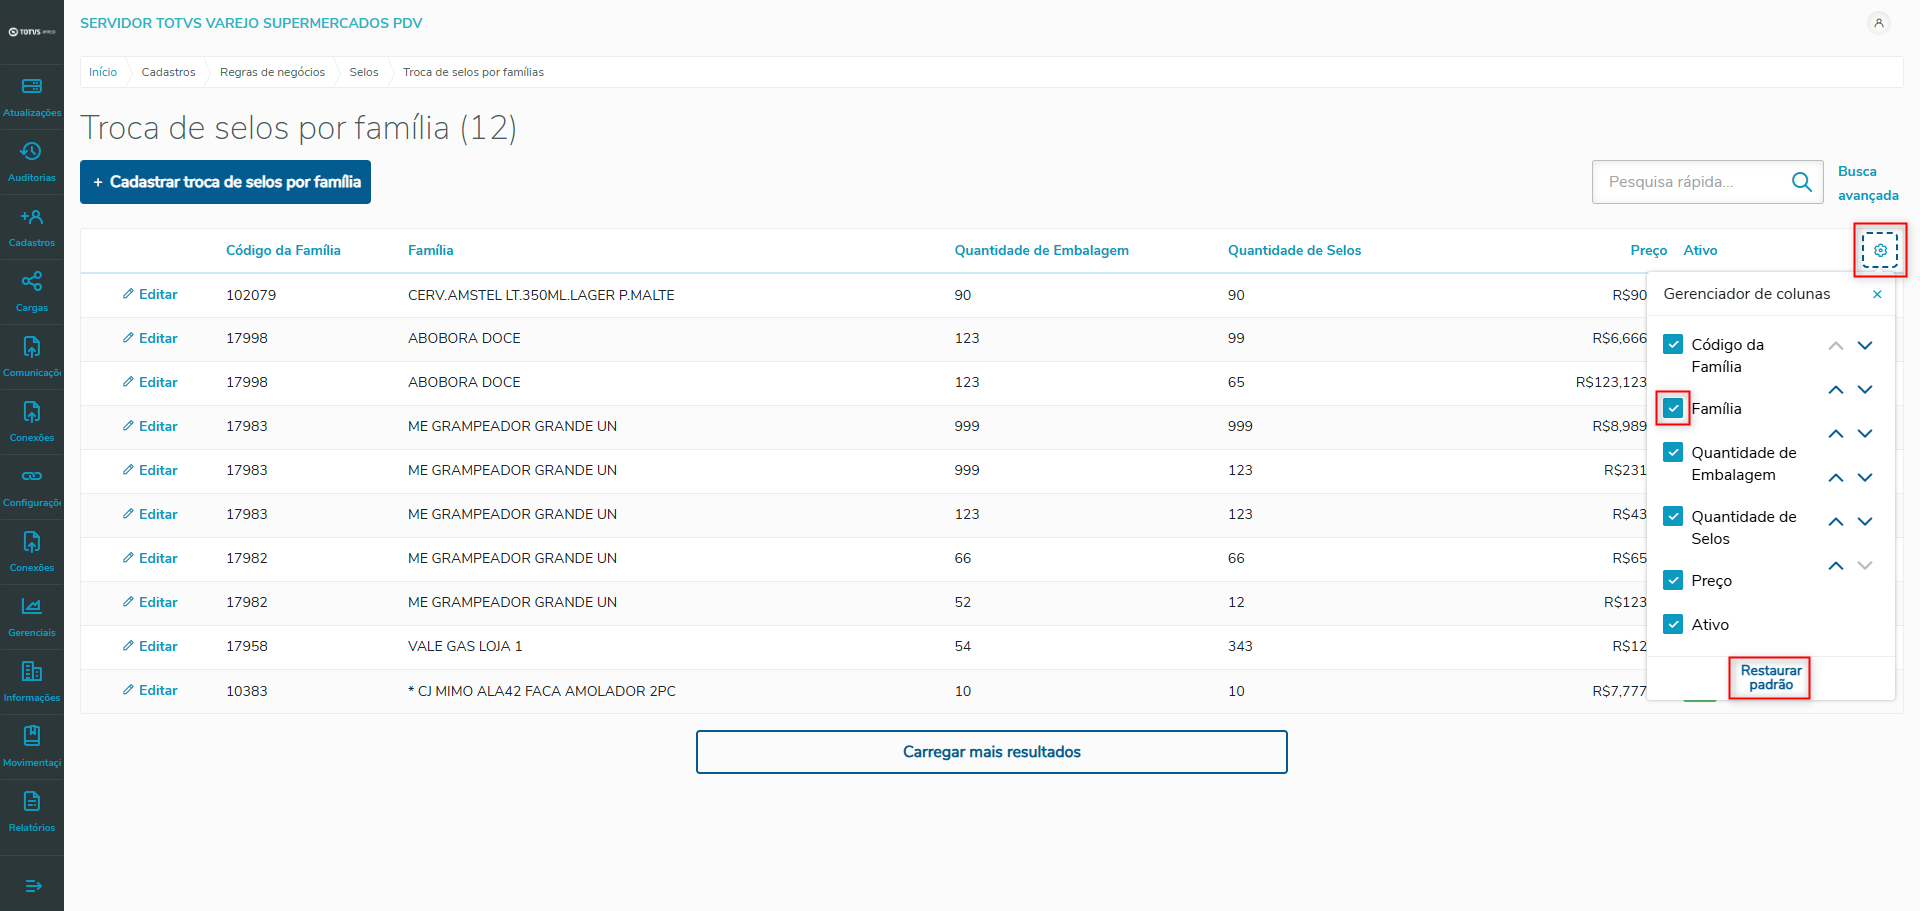The height and width of the screenshot is (911, 1920).
Task: Uncheck the Família column checkbox
Action: 1673,408
